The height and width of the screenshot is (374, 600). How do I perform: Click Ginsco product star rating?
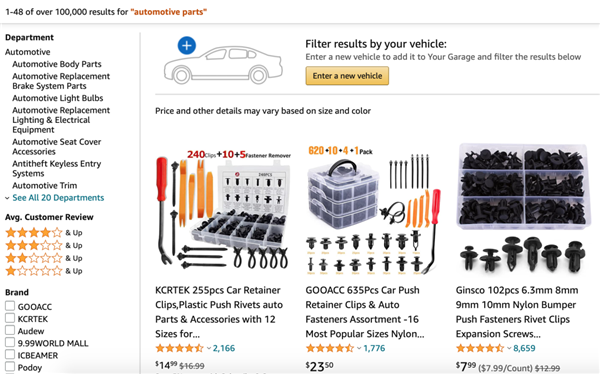(x=480, y=348)
